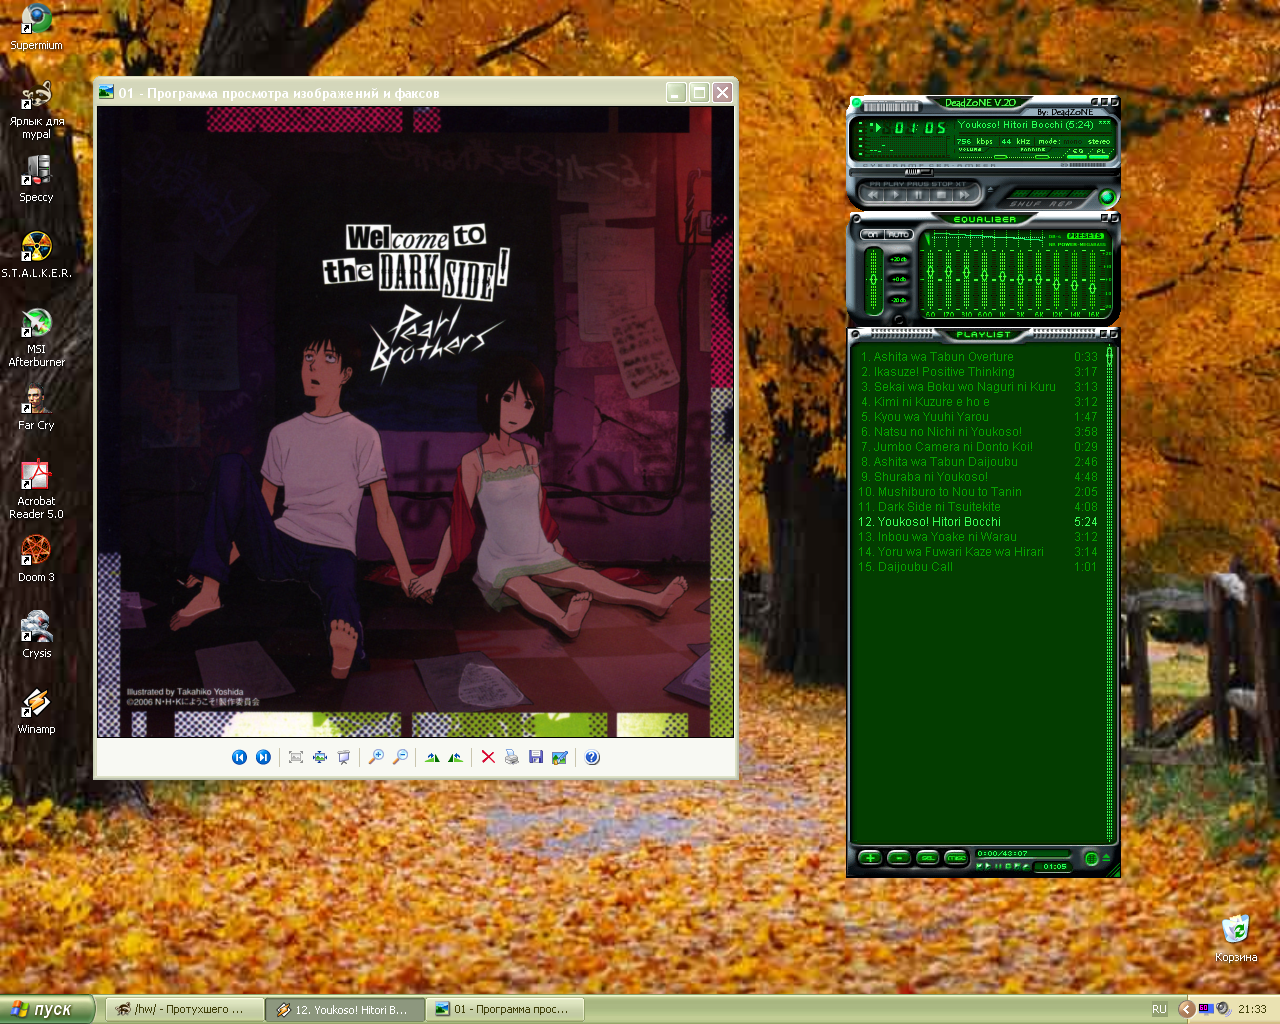Screen dimensions: 1280x1024
Task: Open the Supermium desktop shortcut
Action: [36, 27]
